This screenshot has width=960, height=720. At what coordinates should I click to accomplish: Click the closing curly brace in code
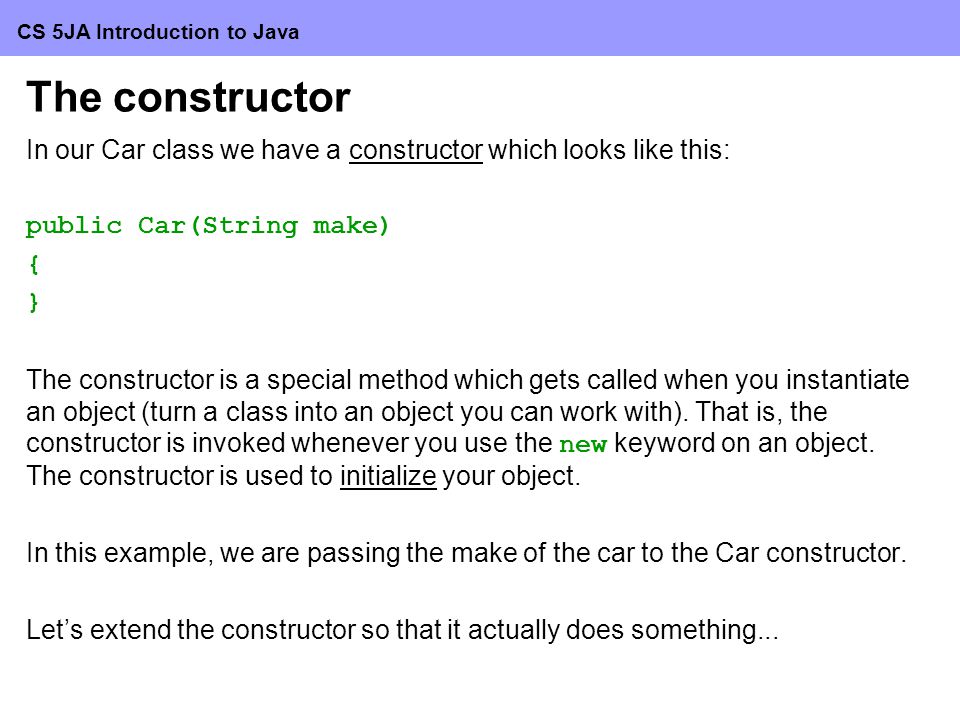pyautogui.click(x=34, y=302)
